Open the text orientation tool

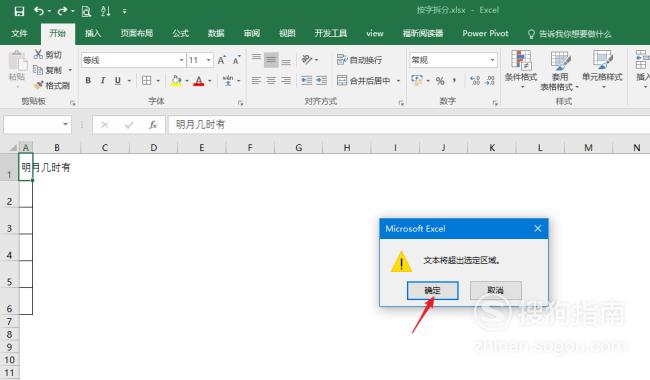point(307,60)
